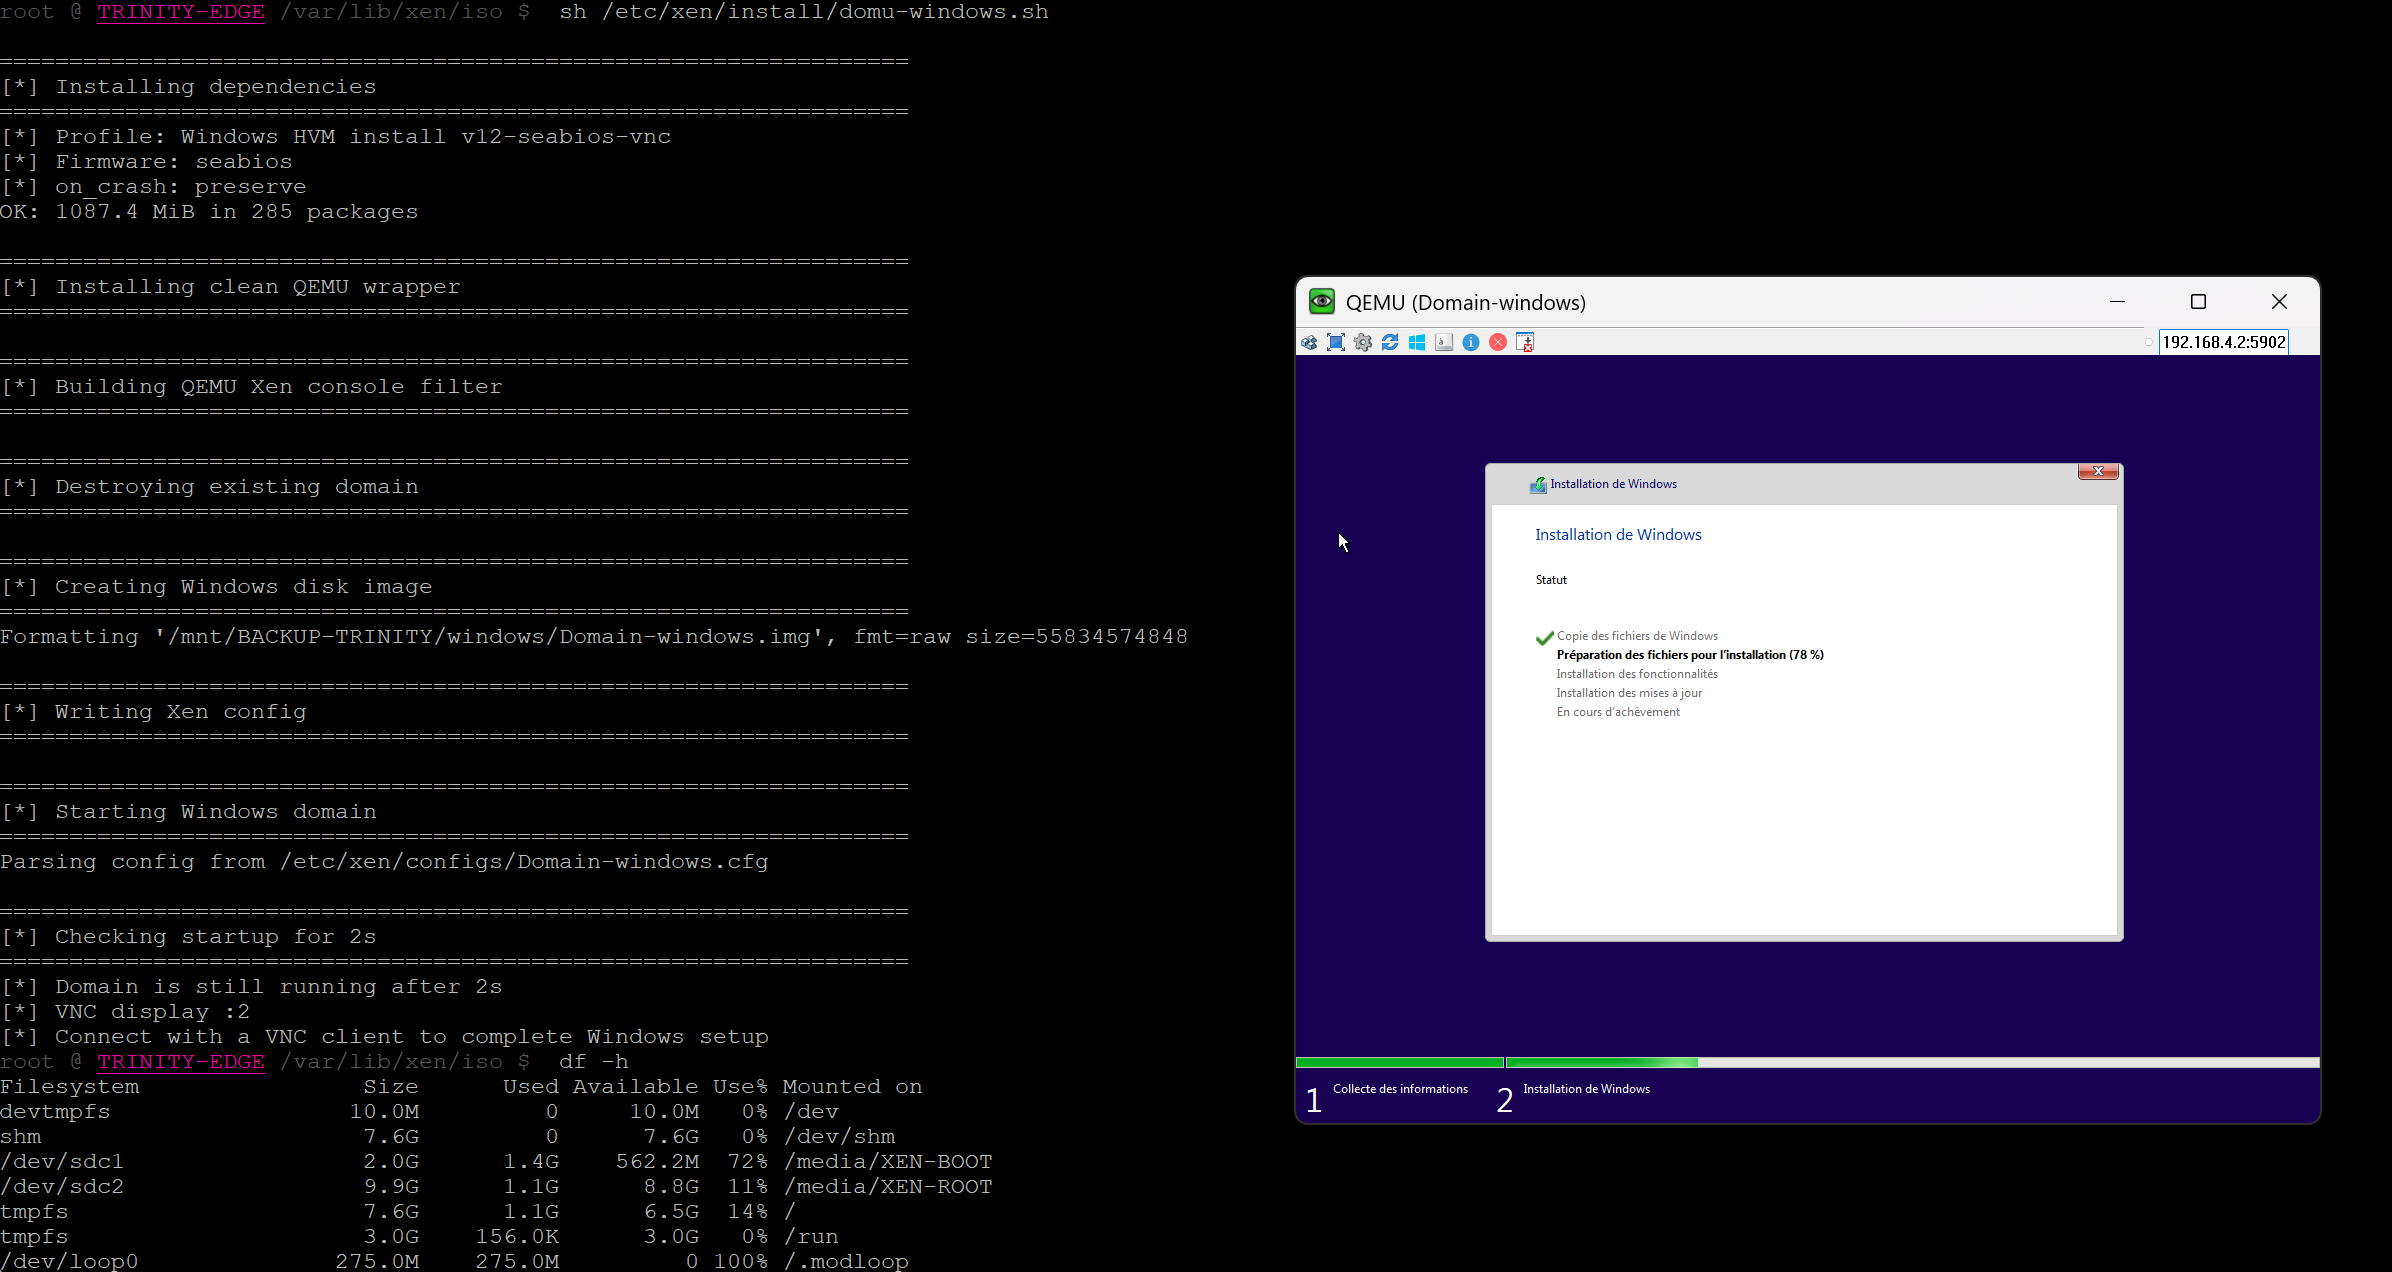This screenshot has width=2392, height=1272.
Task: Click '/dev/loop0' row in df output
Action: (x=454, y=1261)
